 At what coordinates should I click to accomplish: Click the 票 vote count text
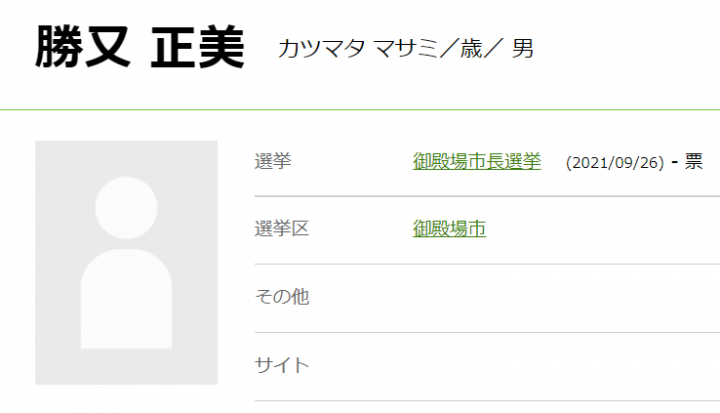pyautogui.click(x=694, y=162)
